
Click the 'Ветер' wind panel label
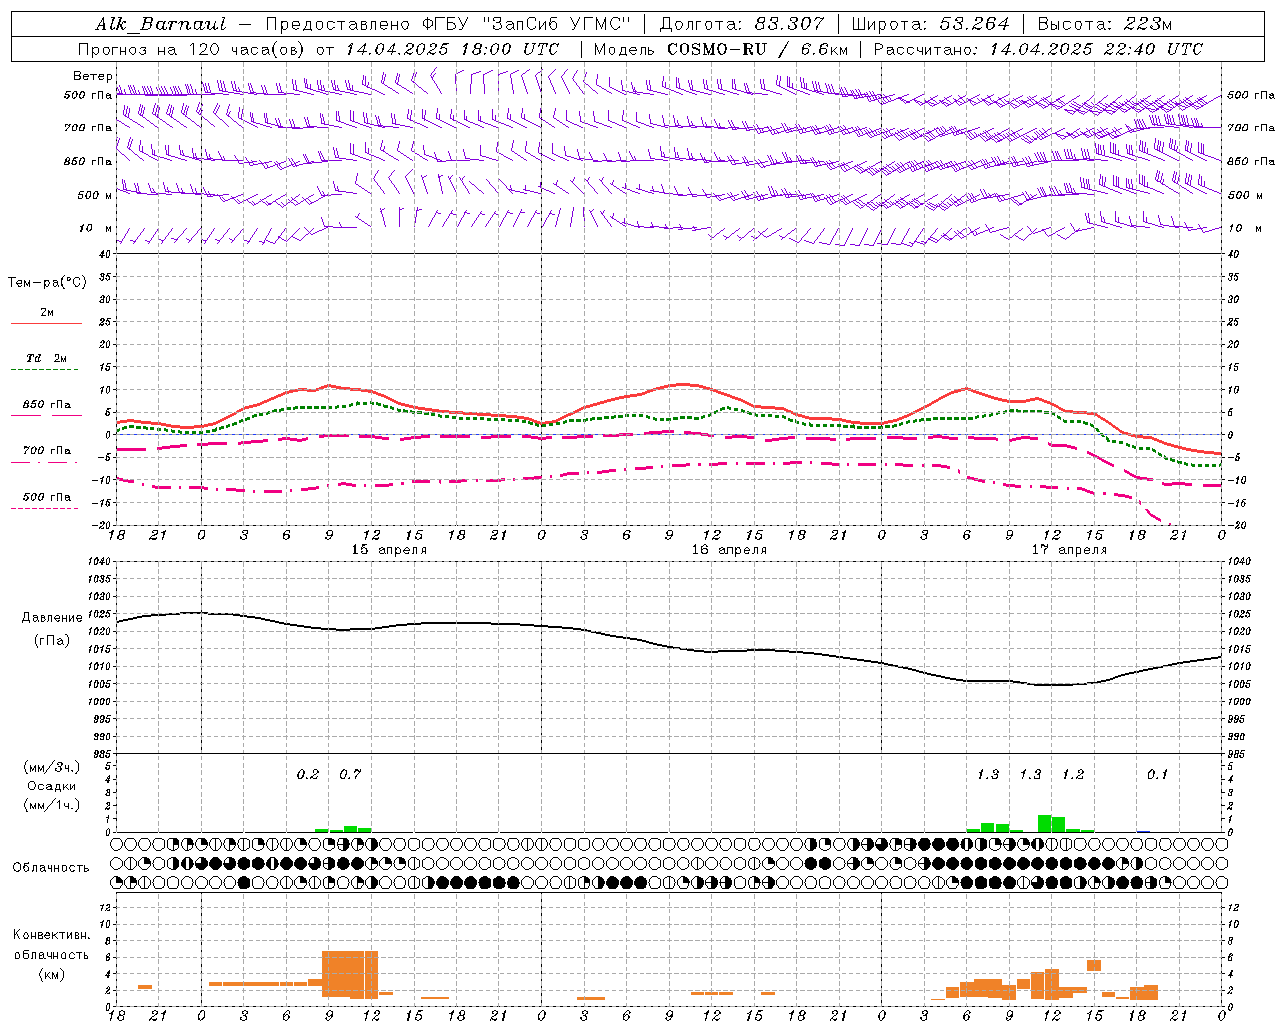pos(93,76)
